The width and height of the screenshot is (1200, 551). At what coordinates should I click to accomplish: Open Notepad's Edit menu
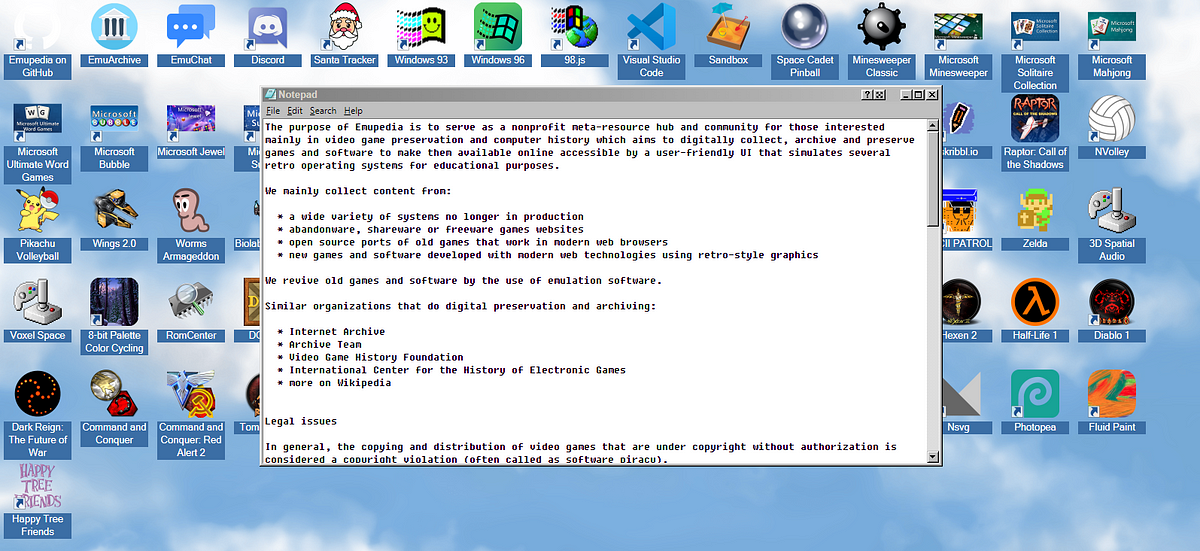295,111
